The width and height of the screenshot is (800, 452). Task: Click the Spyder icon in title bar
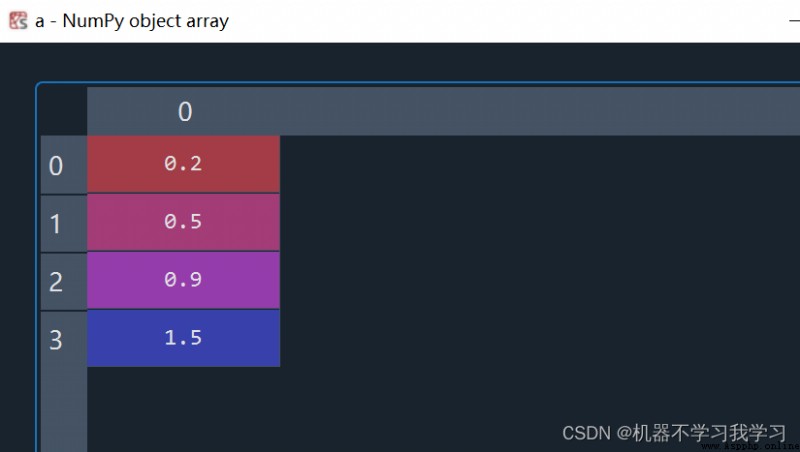coord(18,21)
